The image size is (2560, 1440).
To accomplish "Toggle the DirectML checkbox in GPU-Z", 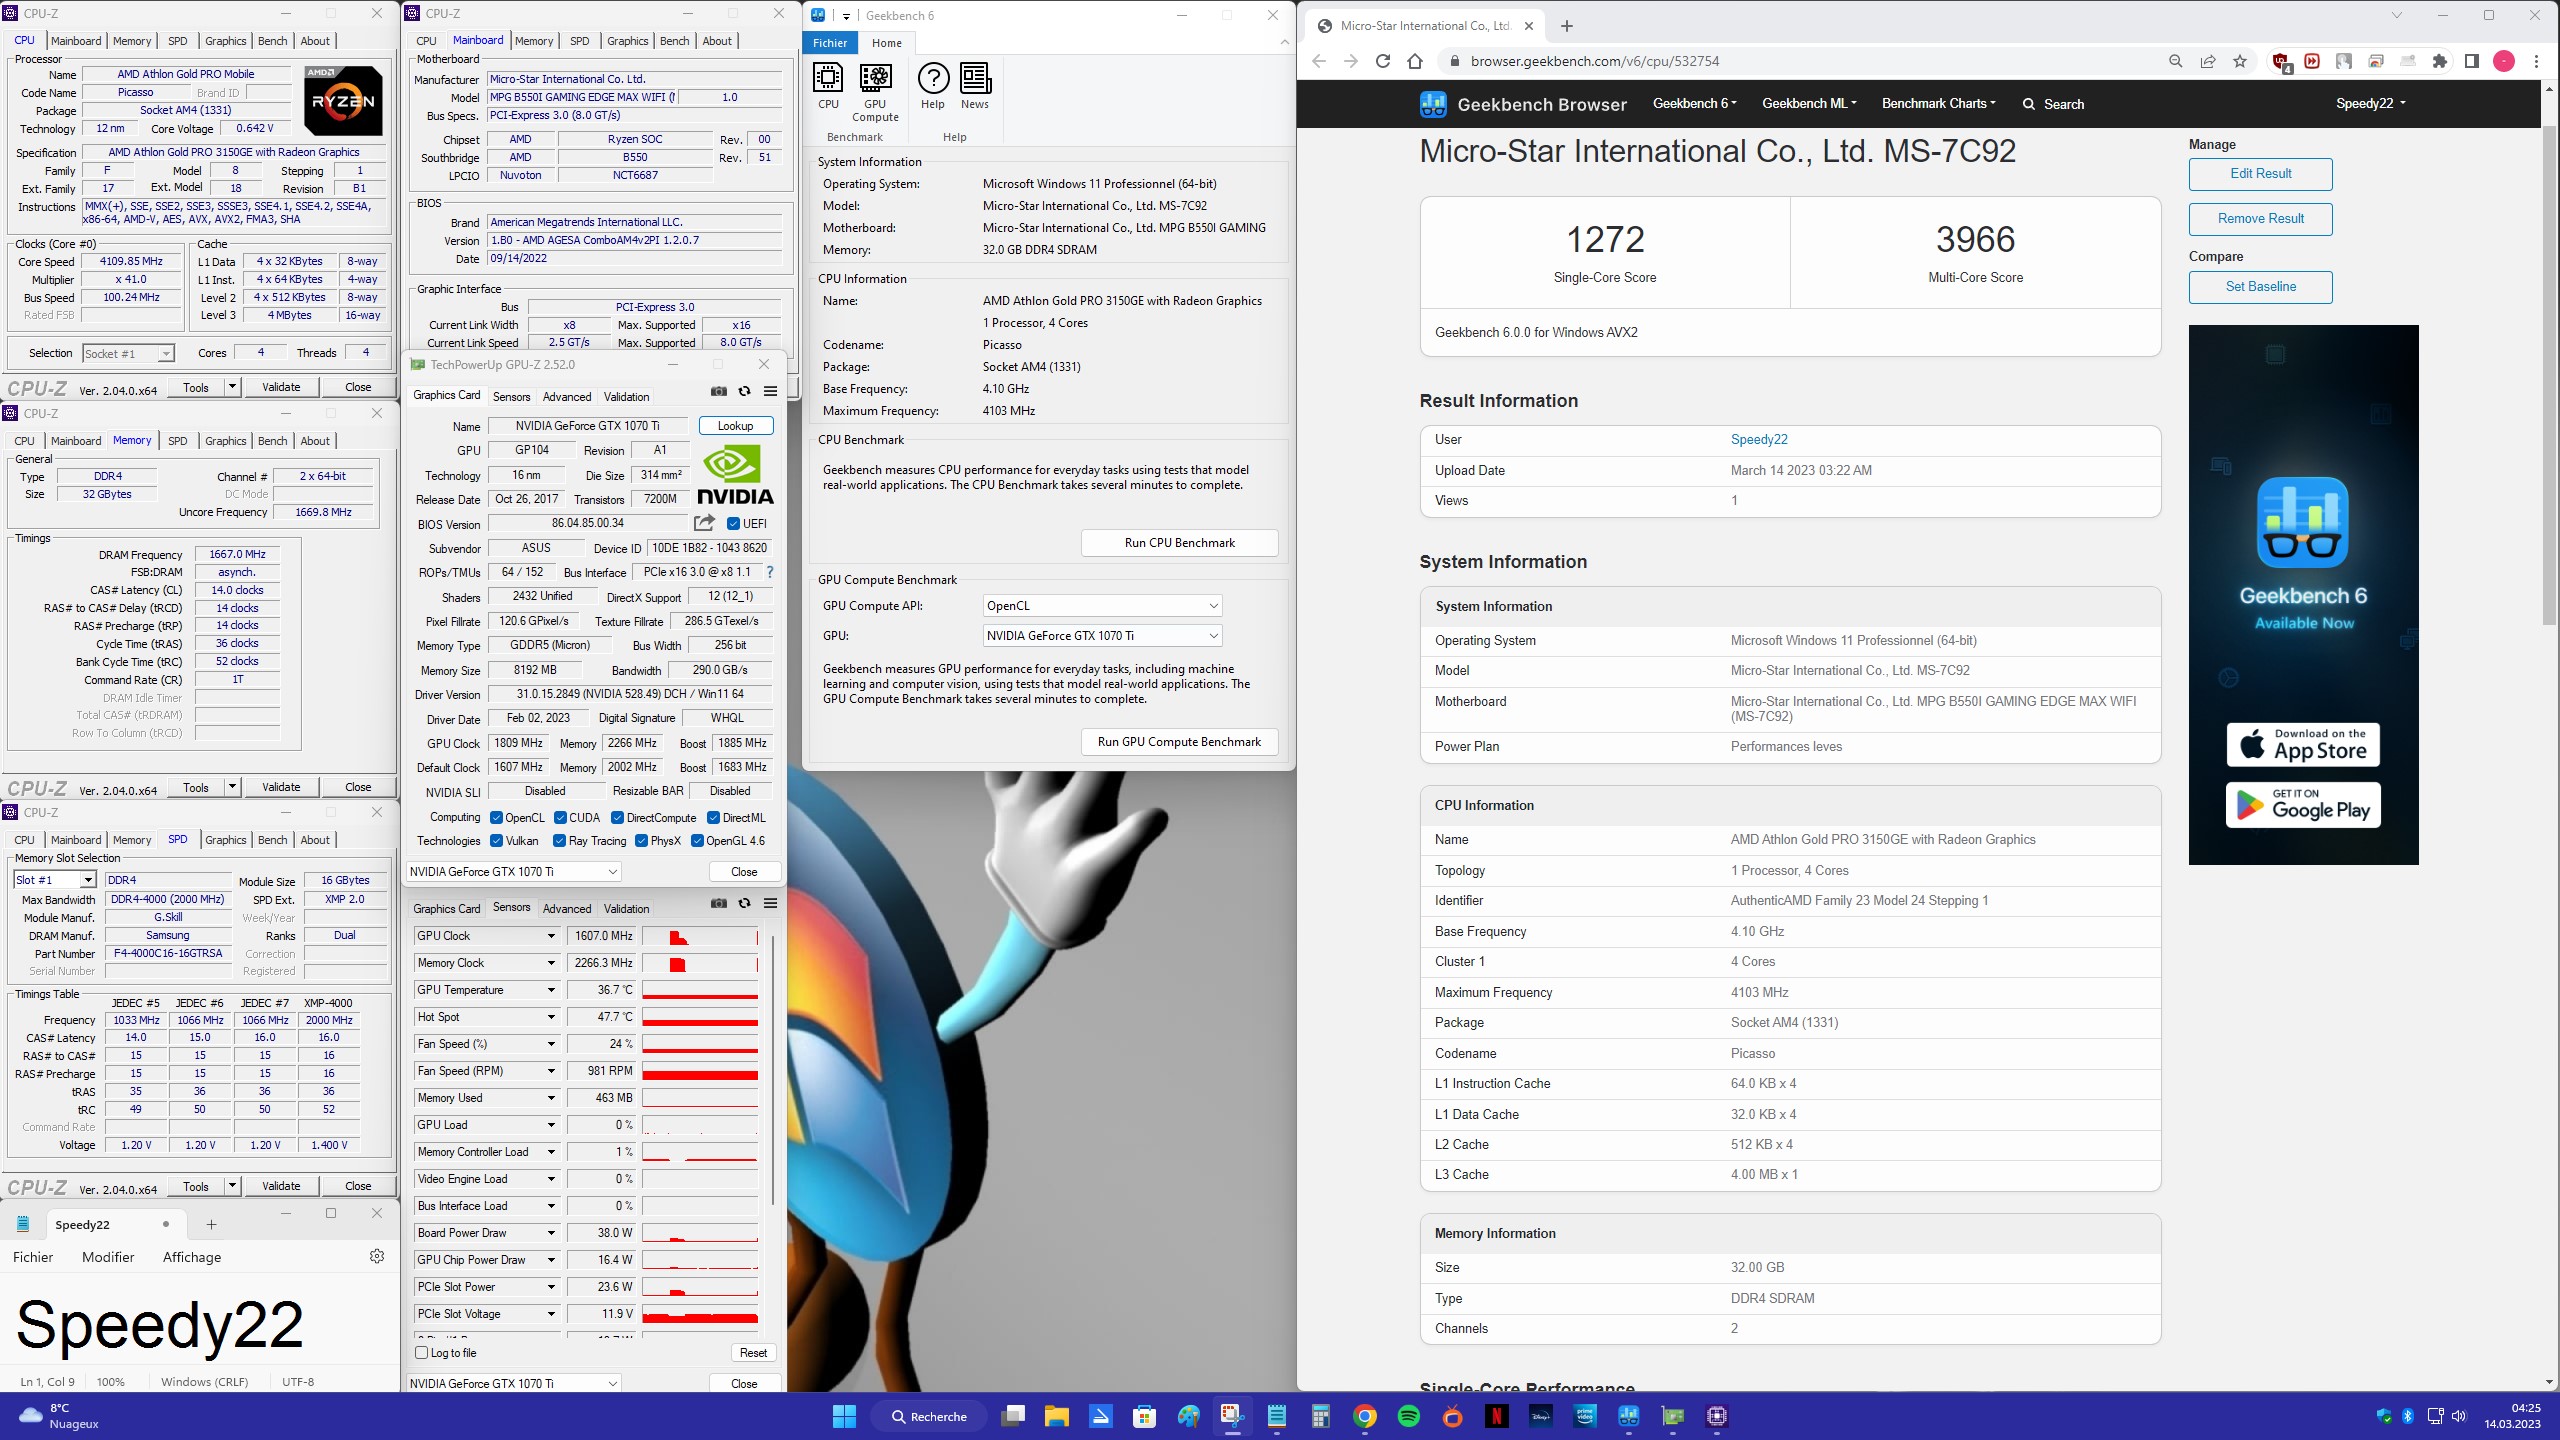I will point(713,817).
